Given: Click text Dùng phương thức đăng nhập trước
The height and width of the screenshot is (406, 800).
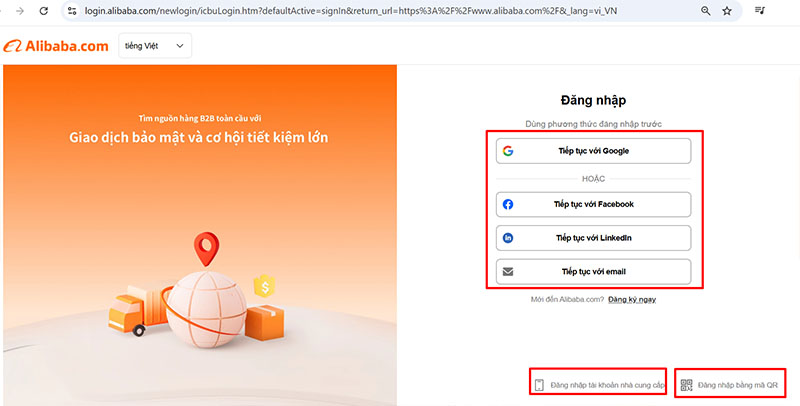Looking at the screenshot, I should (x=593, y=124).
